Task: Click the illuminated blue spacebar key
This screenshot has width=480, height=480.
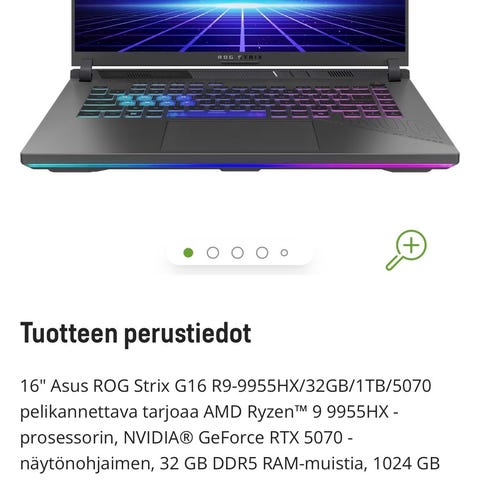Action: pyautogui.click(x=216, y=115)
